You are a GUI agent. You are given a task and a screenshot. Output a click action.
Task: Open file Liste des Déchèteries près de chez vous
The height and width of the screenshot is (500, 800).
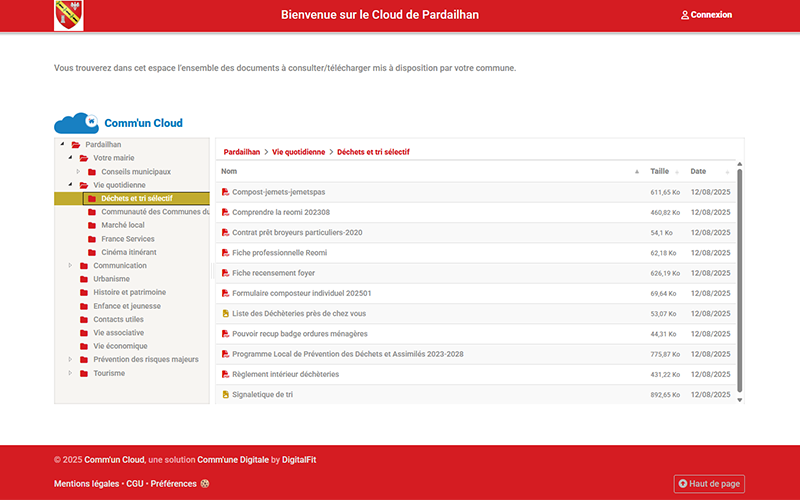pyautogui.click(x=299, y=313)
